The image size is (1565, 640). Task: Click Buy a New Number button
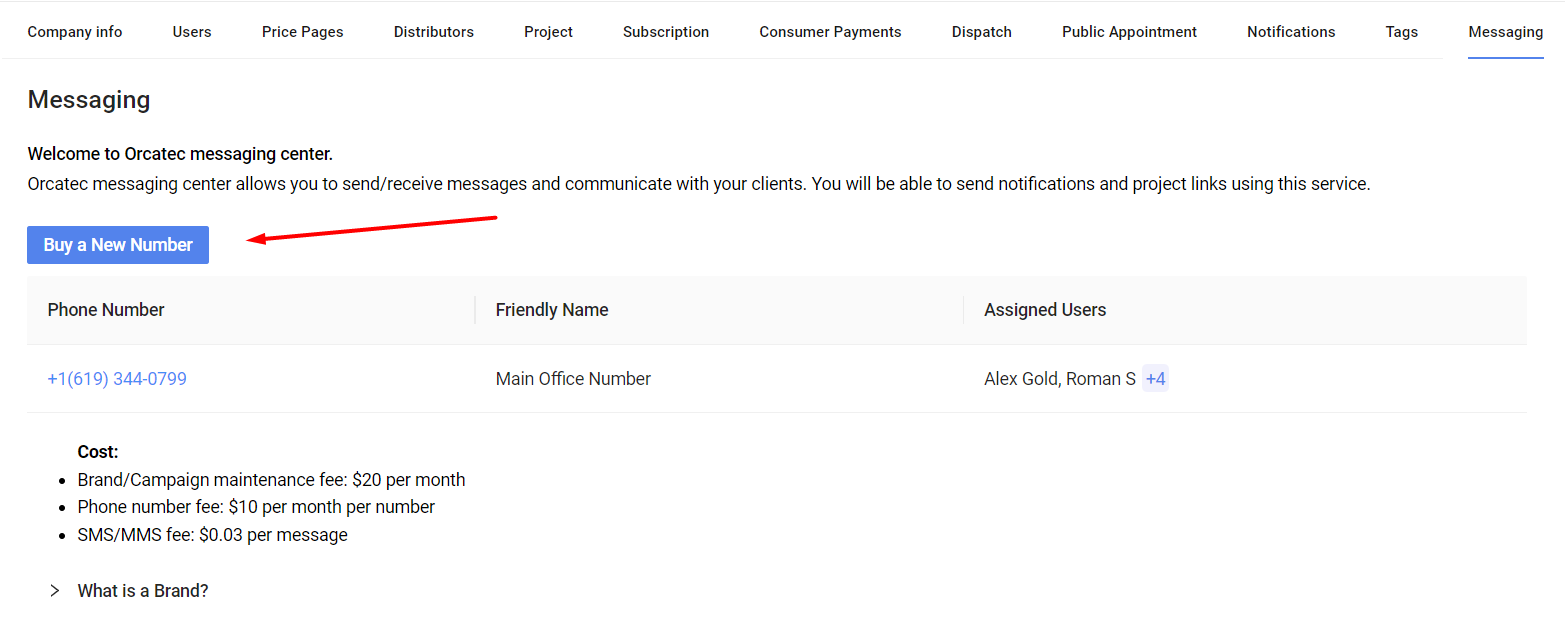[118, 245]
